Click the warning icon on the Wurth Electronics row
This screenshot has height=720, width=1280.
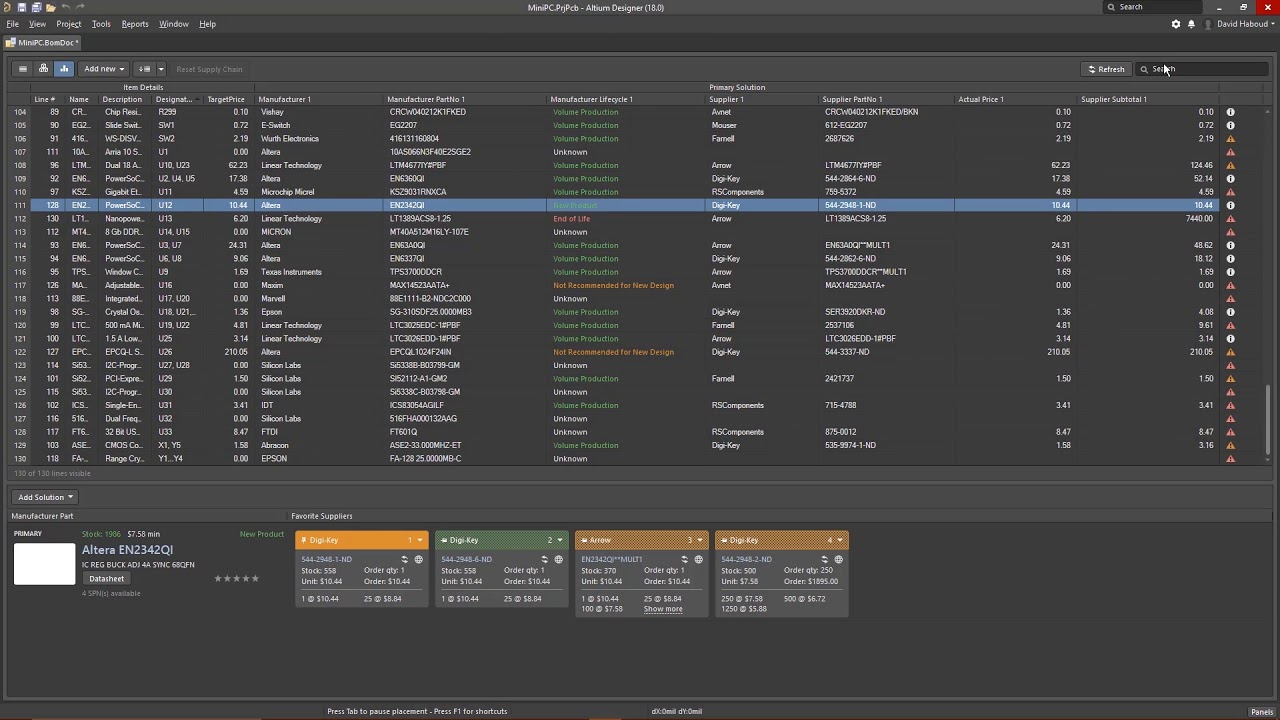coord(1230,139)
